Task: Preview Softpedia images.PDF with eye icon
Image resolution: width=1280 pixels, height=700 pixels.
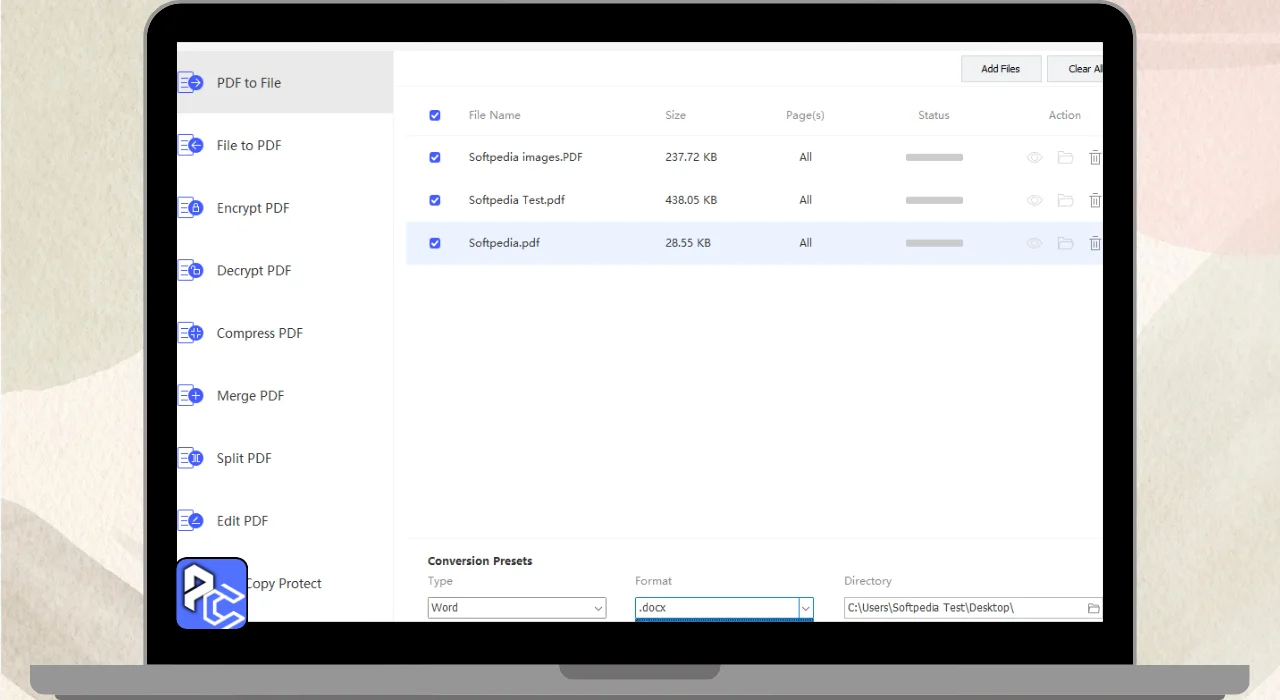Action: pos(1035,158)
